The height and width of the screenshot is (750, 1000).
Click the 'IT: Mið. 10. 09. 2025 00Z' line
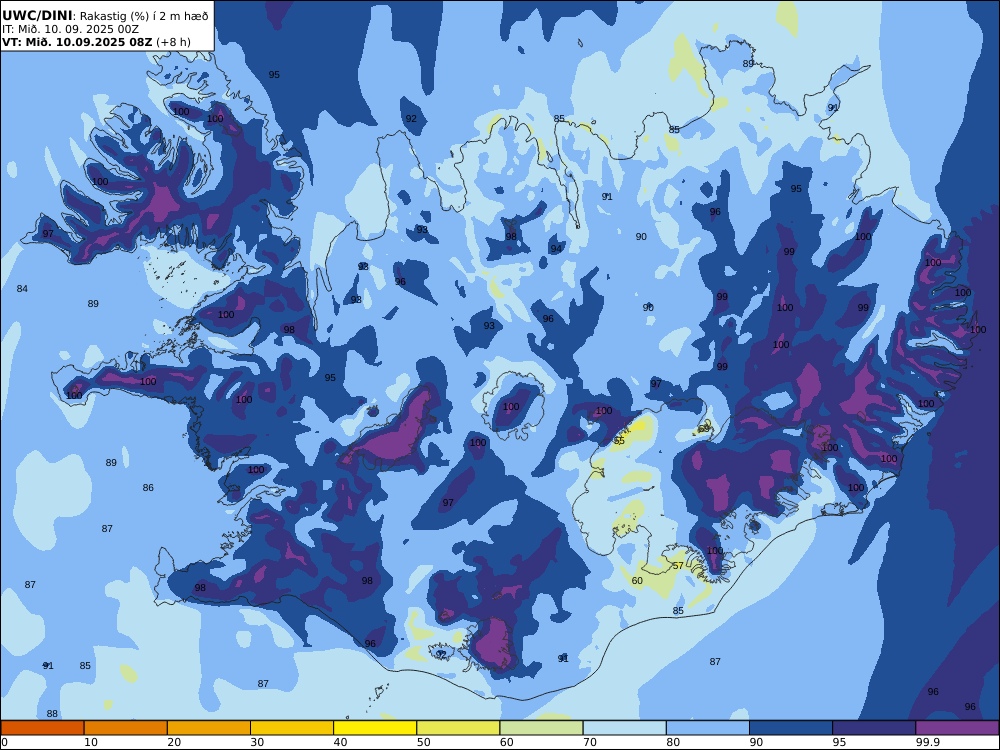pyautogui.click(x=70, y=29)
